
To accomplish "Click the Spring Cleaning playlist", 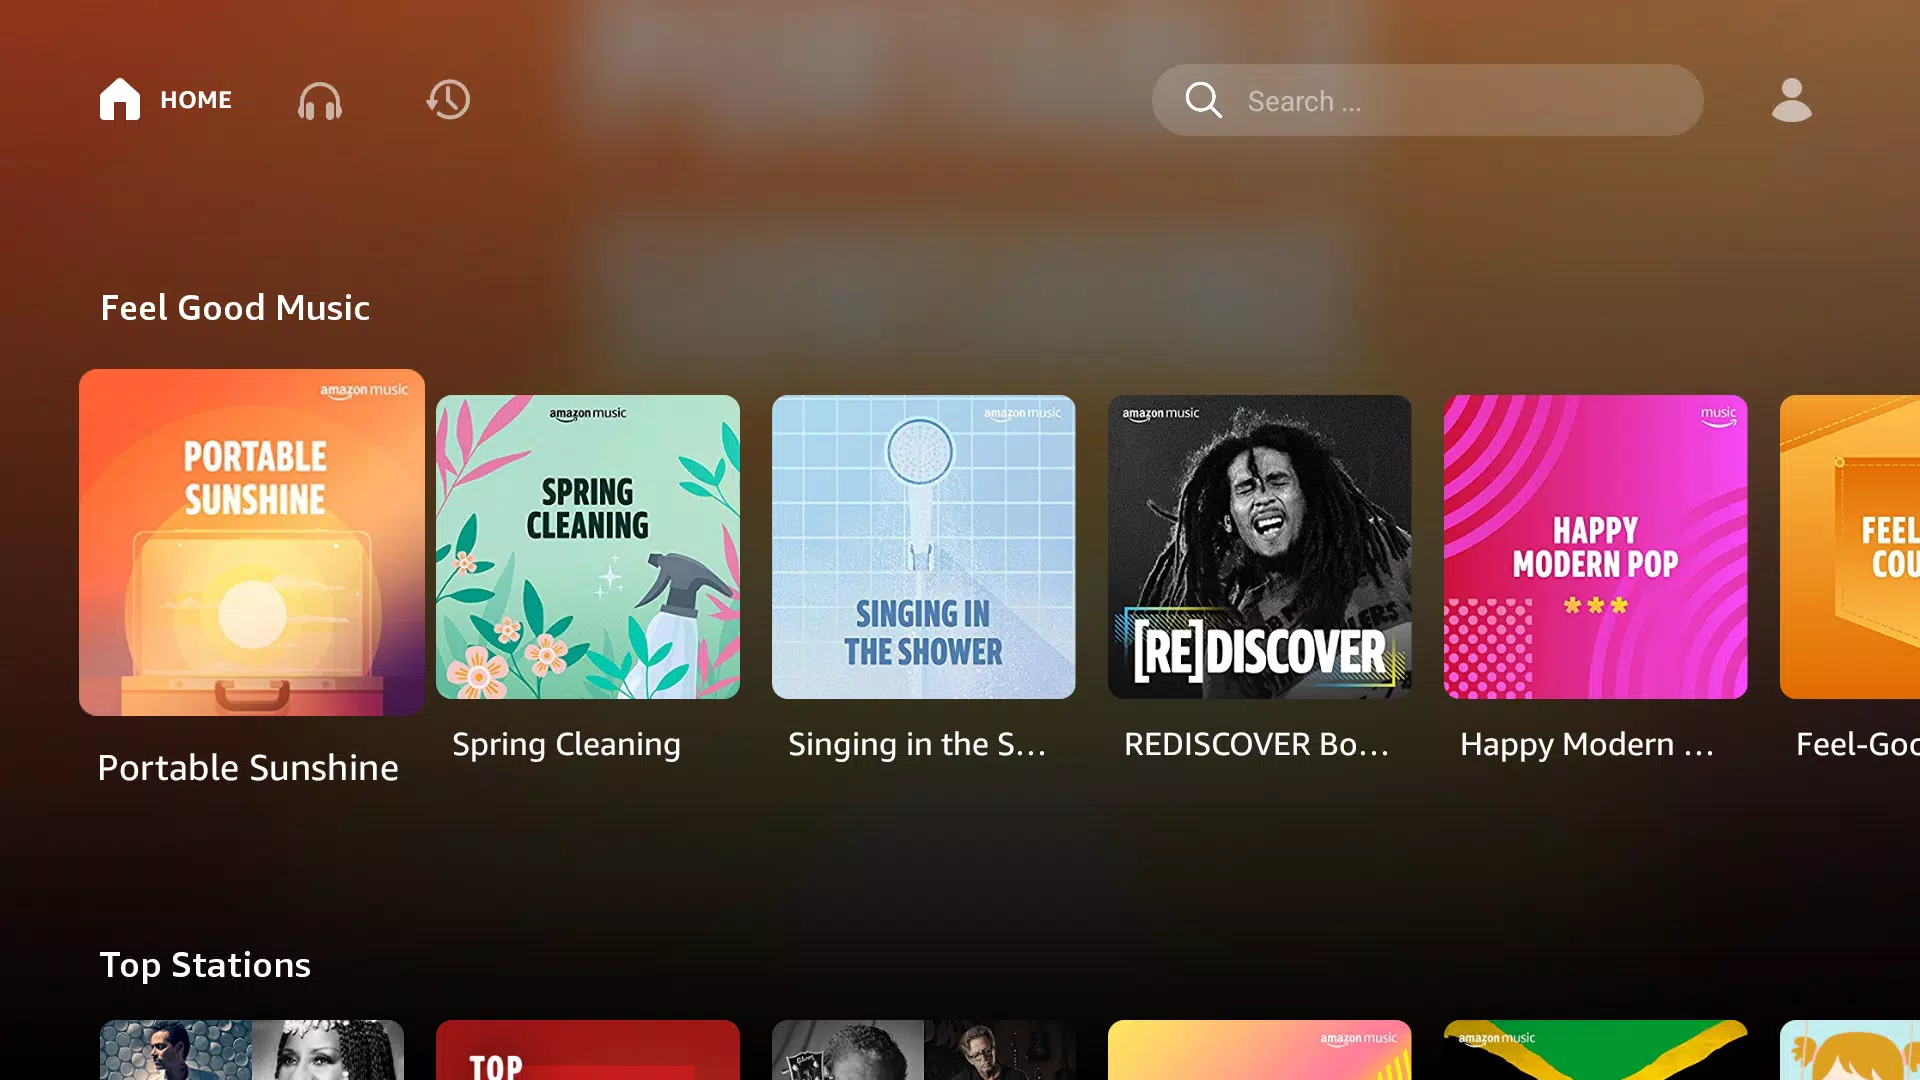I will click(587, 545).
